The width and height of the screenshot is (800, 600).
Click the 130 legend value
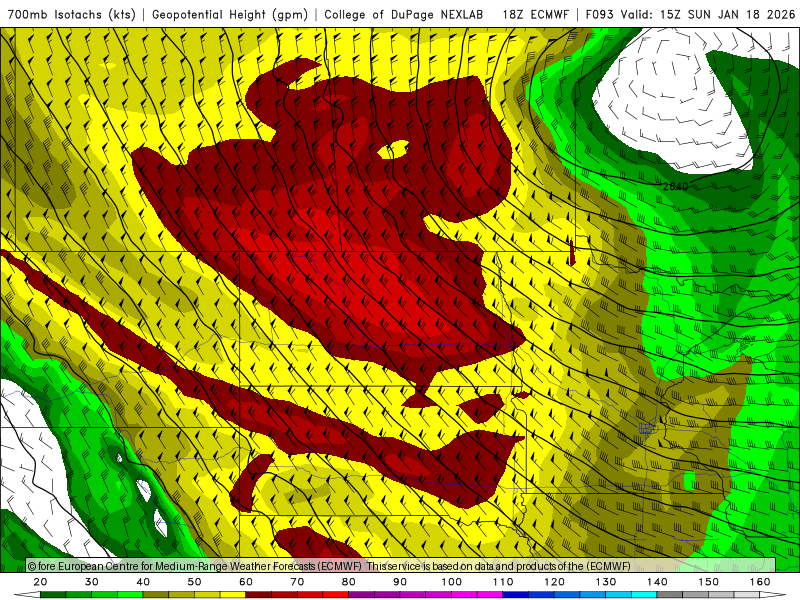pyautogui.click(x=606, y=582)
